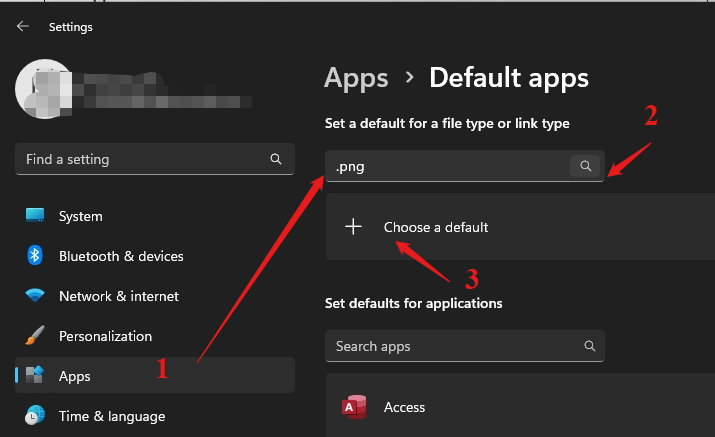Click 'Set a default for a file type' heading
This screenshot has width=715, height=437.
pos(447,124)
